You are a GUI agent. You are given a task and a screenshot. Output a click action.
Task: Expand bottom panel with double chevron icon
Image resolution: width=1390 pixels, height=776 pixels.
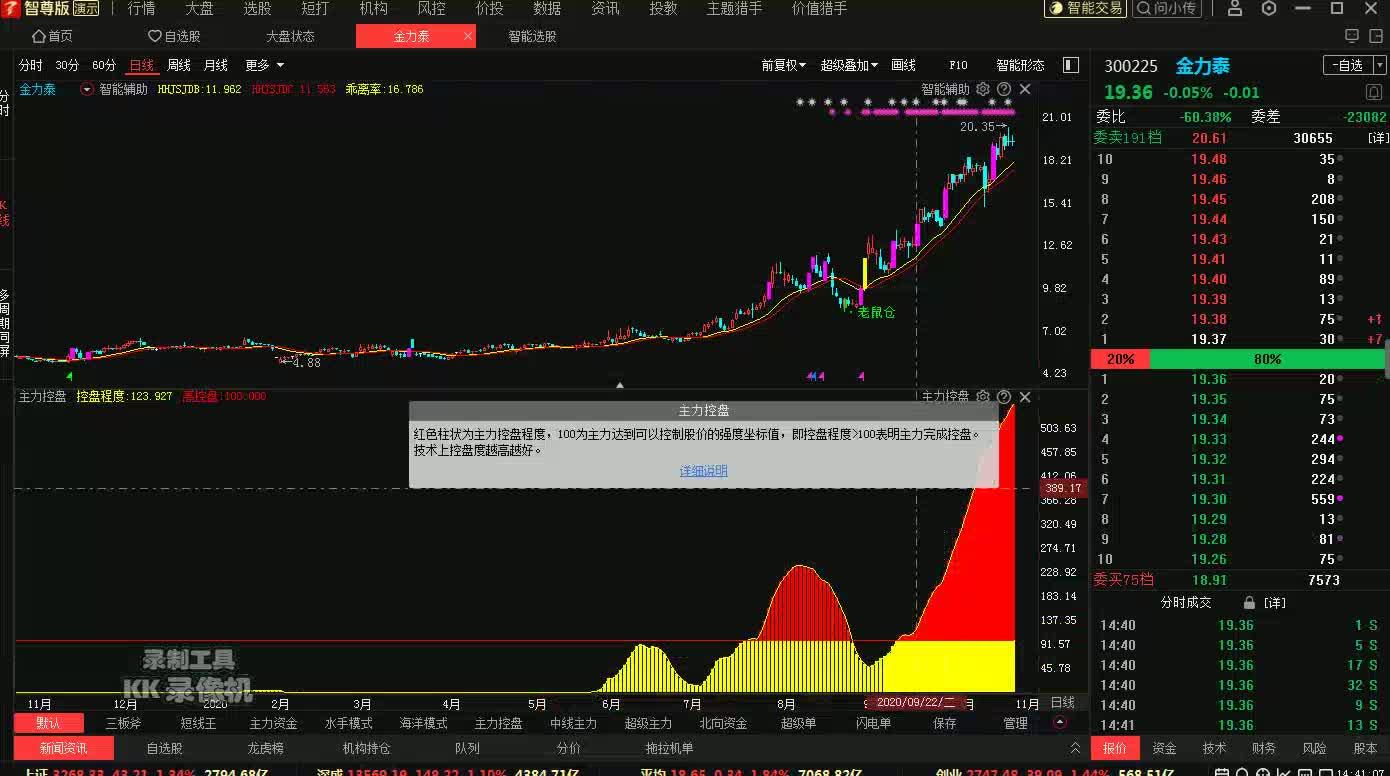coord(1075,748)
